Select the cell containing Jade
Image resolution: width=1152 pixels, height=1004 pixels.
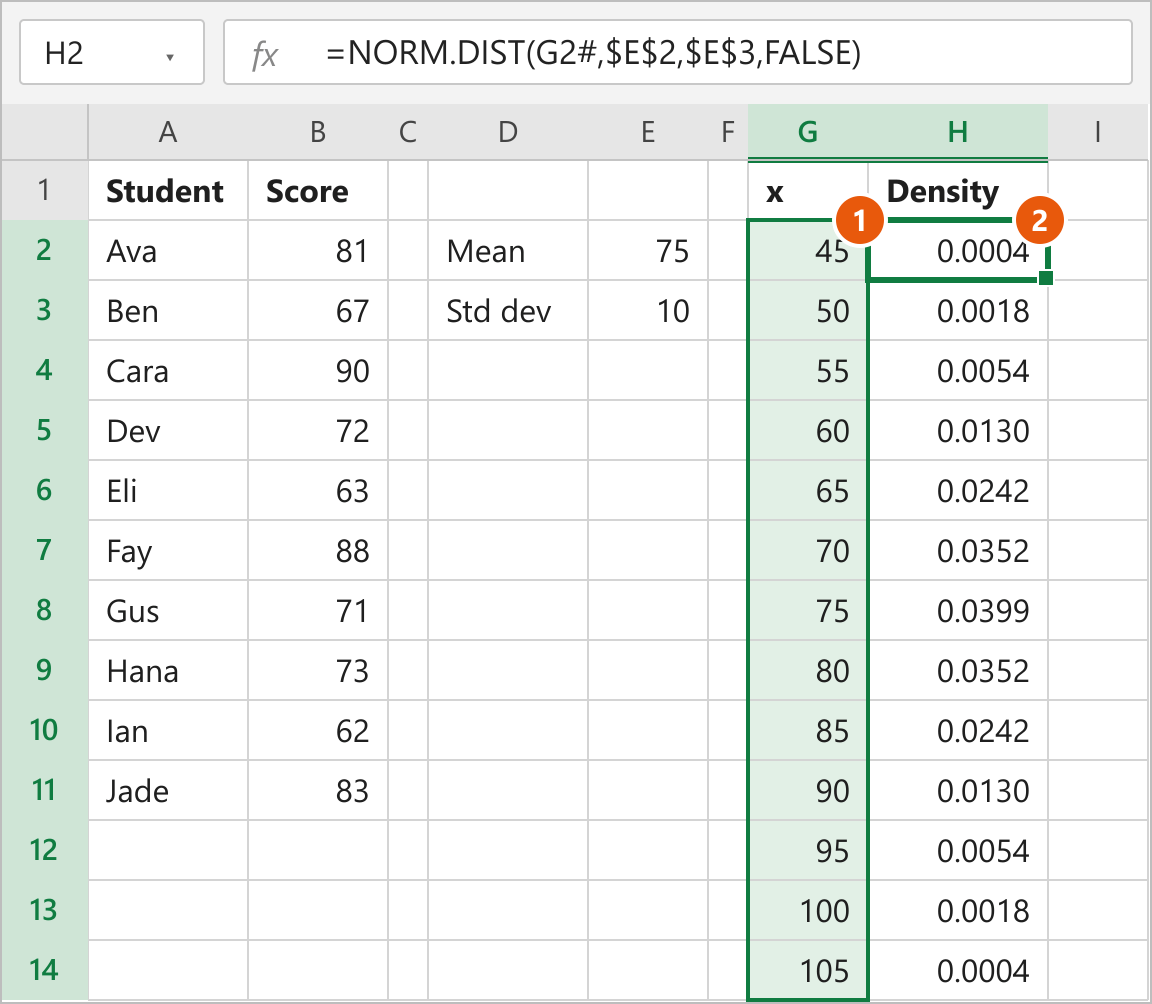(x=168, y=790)
